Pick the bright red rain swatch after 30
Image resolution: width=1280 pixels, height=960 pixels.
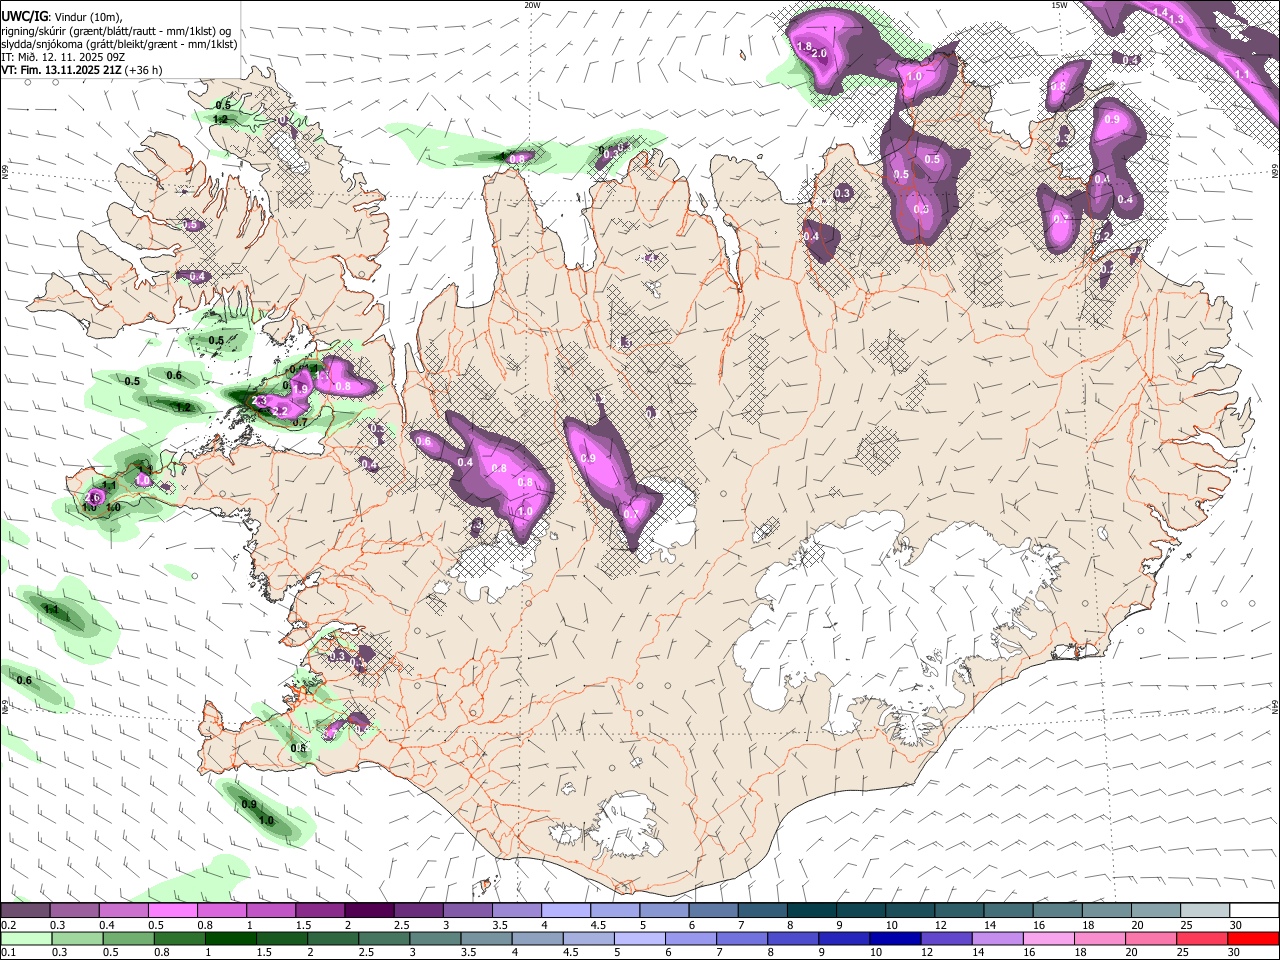(x=1254, y=938)
